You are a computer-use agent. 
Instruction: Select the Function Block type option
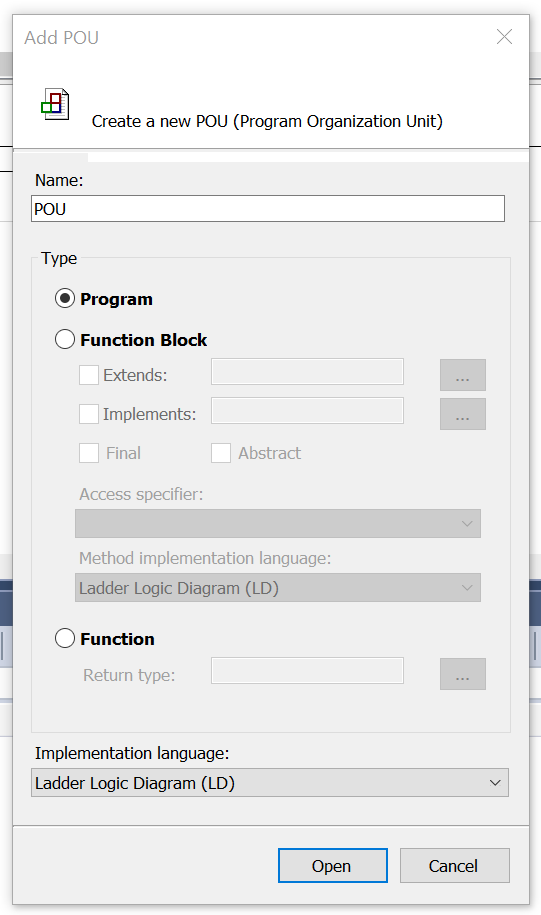(65, 340)
